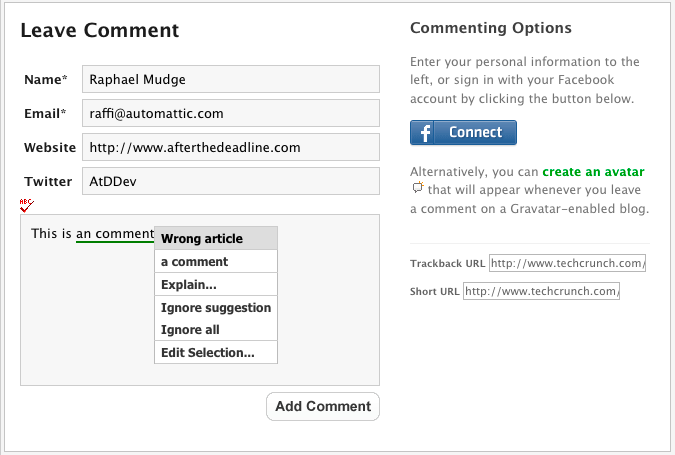
Task: Click the Trackback URL text box
Action: point(568,264)
